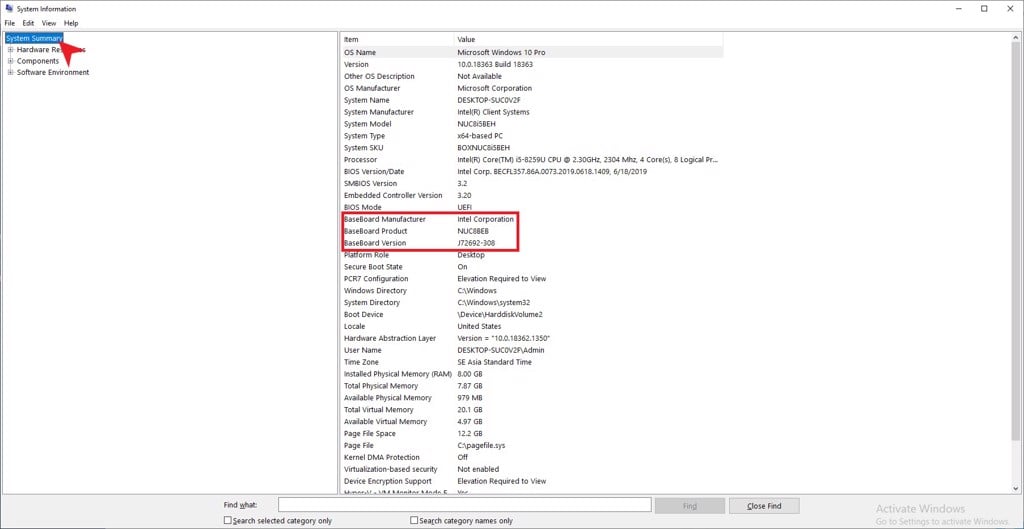
Task: Click the scroll down arrow of the details list
Action: (x=1015, y=488)
